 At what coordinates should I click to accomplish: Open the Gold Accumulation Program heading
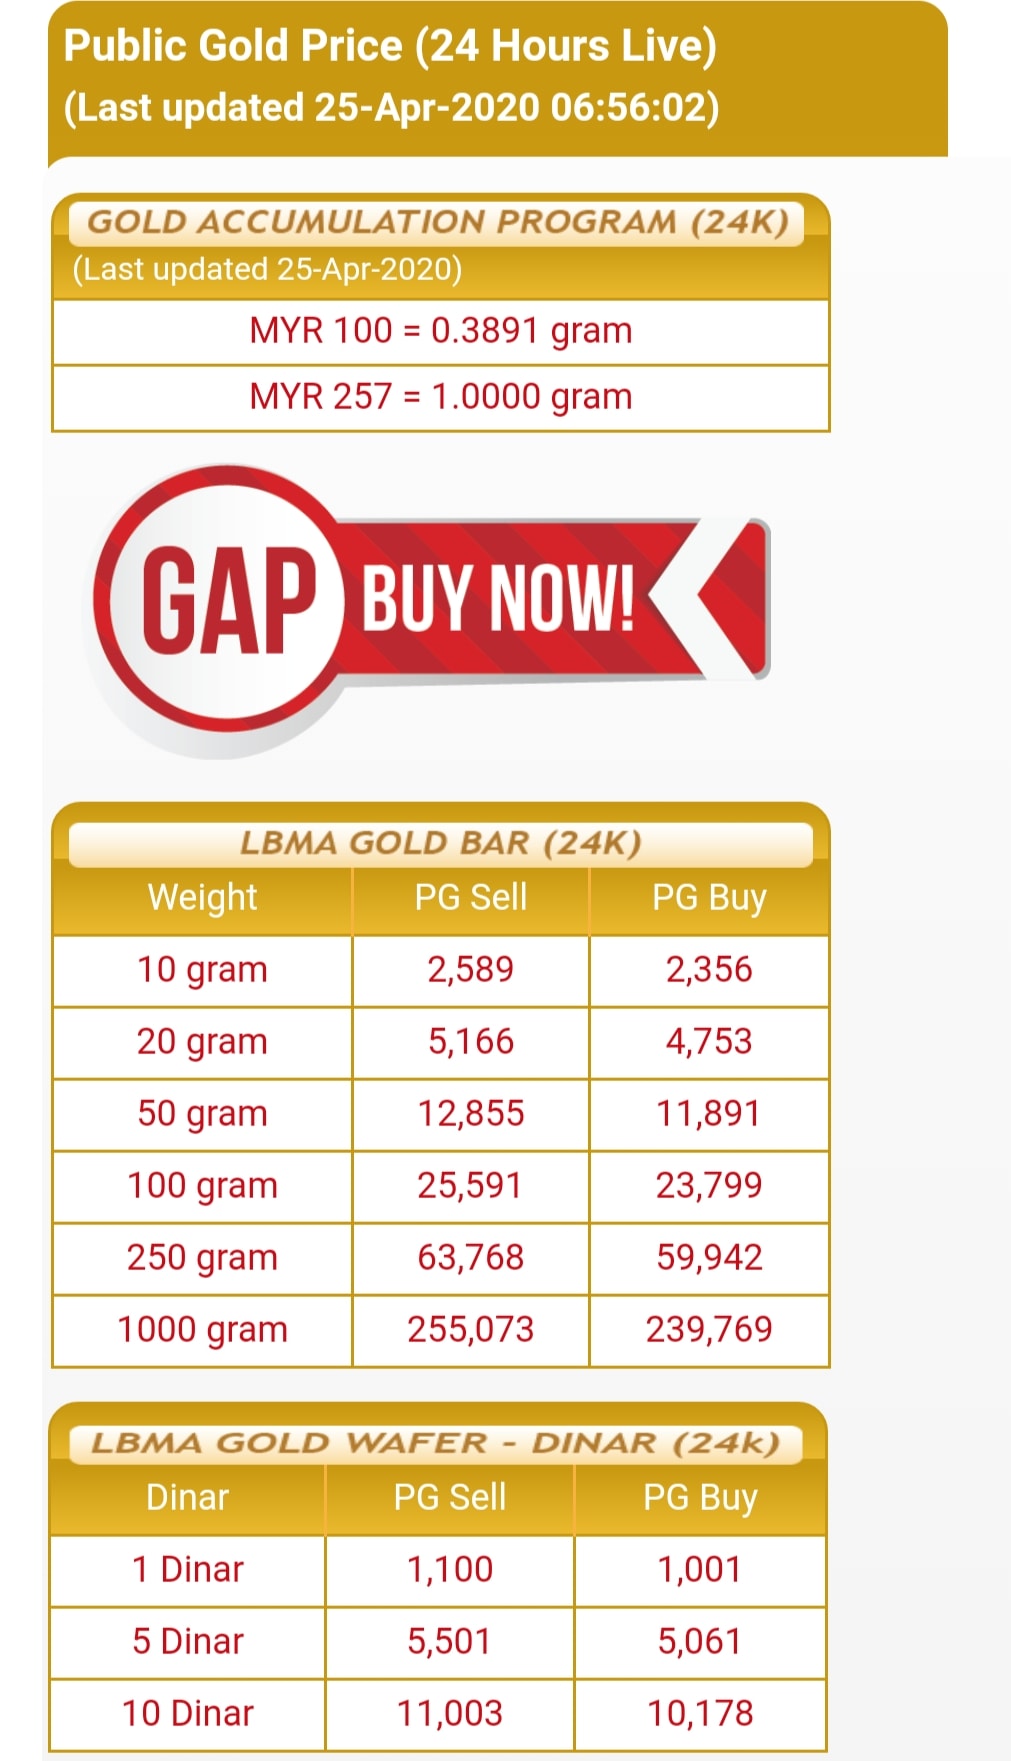coord(438,222)
